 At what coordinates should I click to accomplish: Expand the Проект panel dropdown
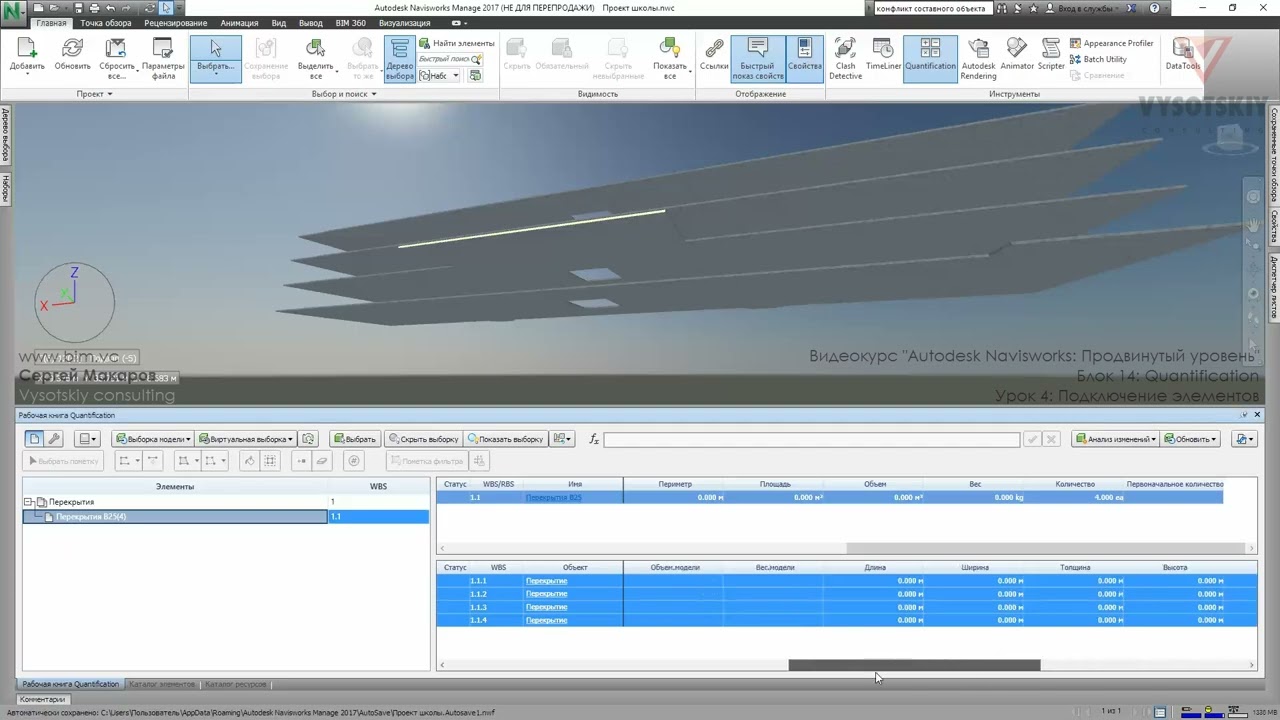pos(95,94)
